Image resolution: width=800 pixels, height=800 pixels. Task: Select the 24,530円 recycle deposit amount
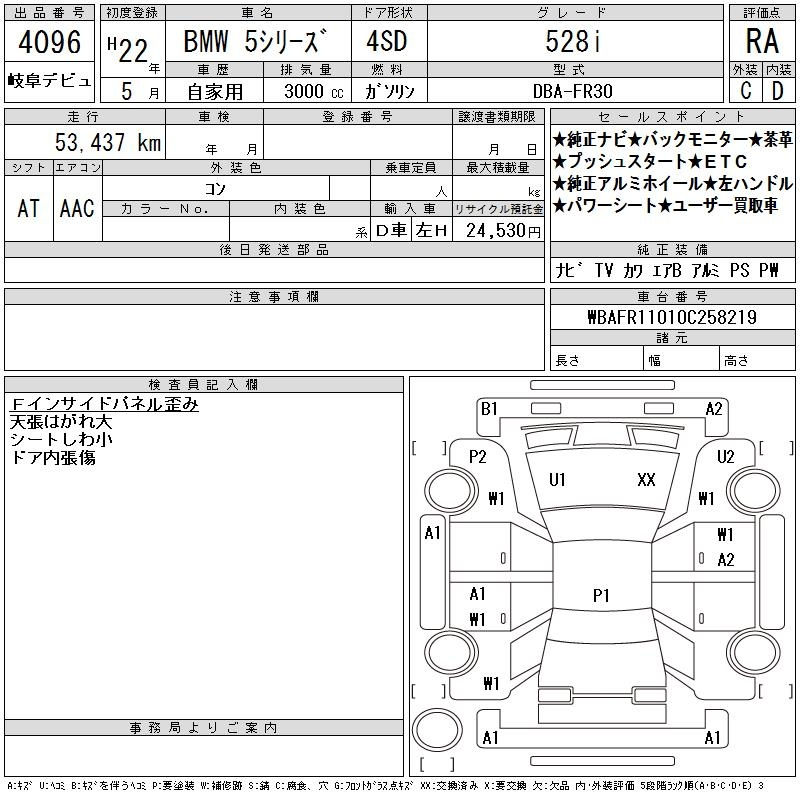pyautogui.click(x=498, y=230)
